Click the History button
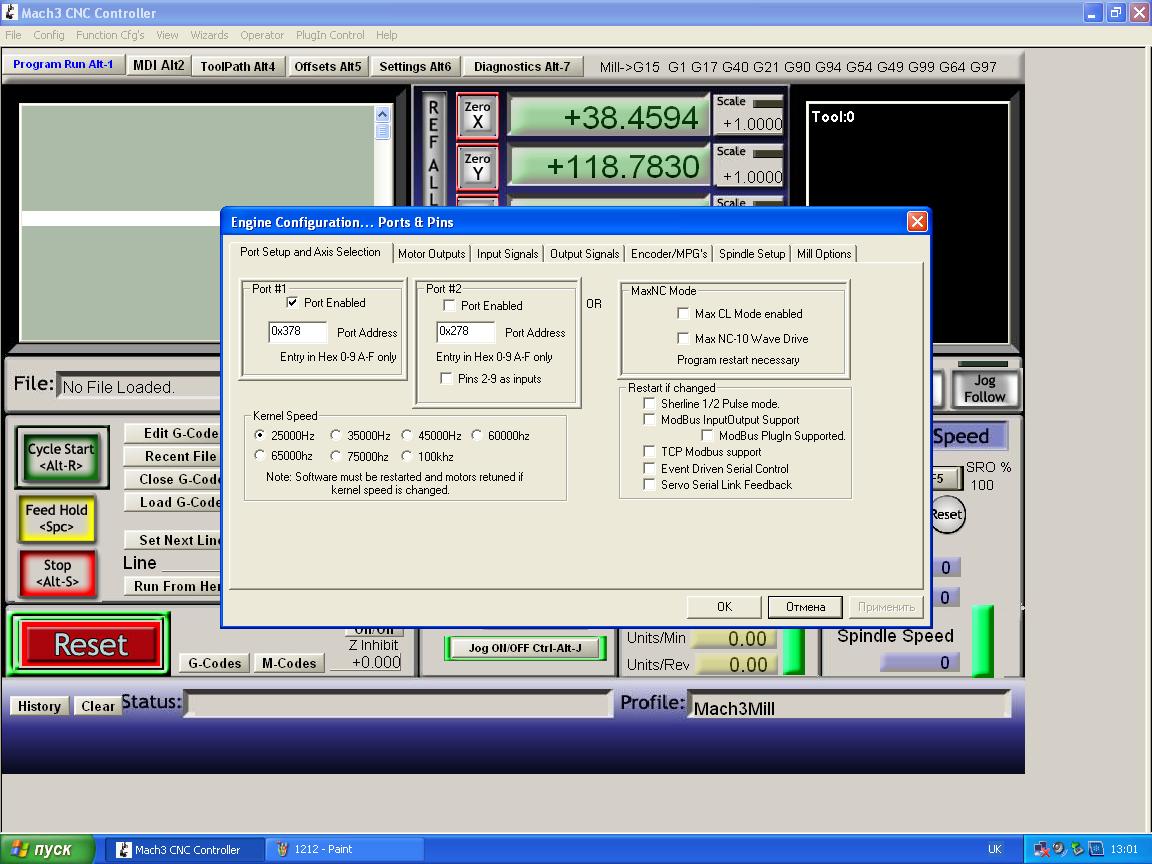 point(39,706)
